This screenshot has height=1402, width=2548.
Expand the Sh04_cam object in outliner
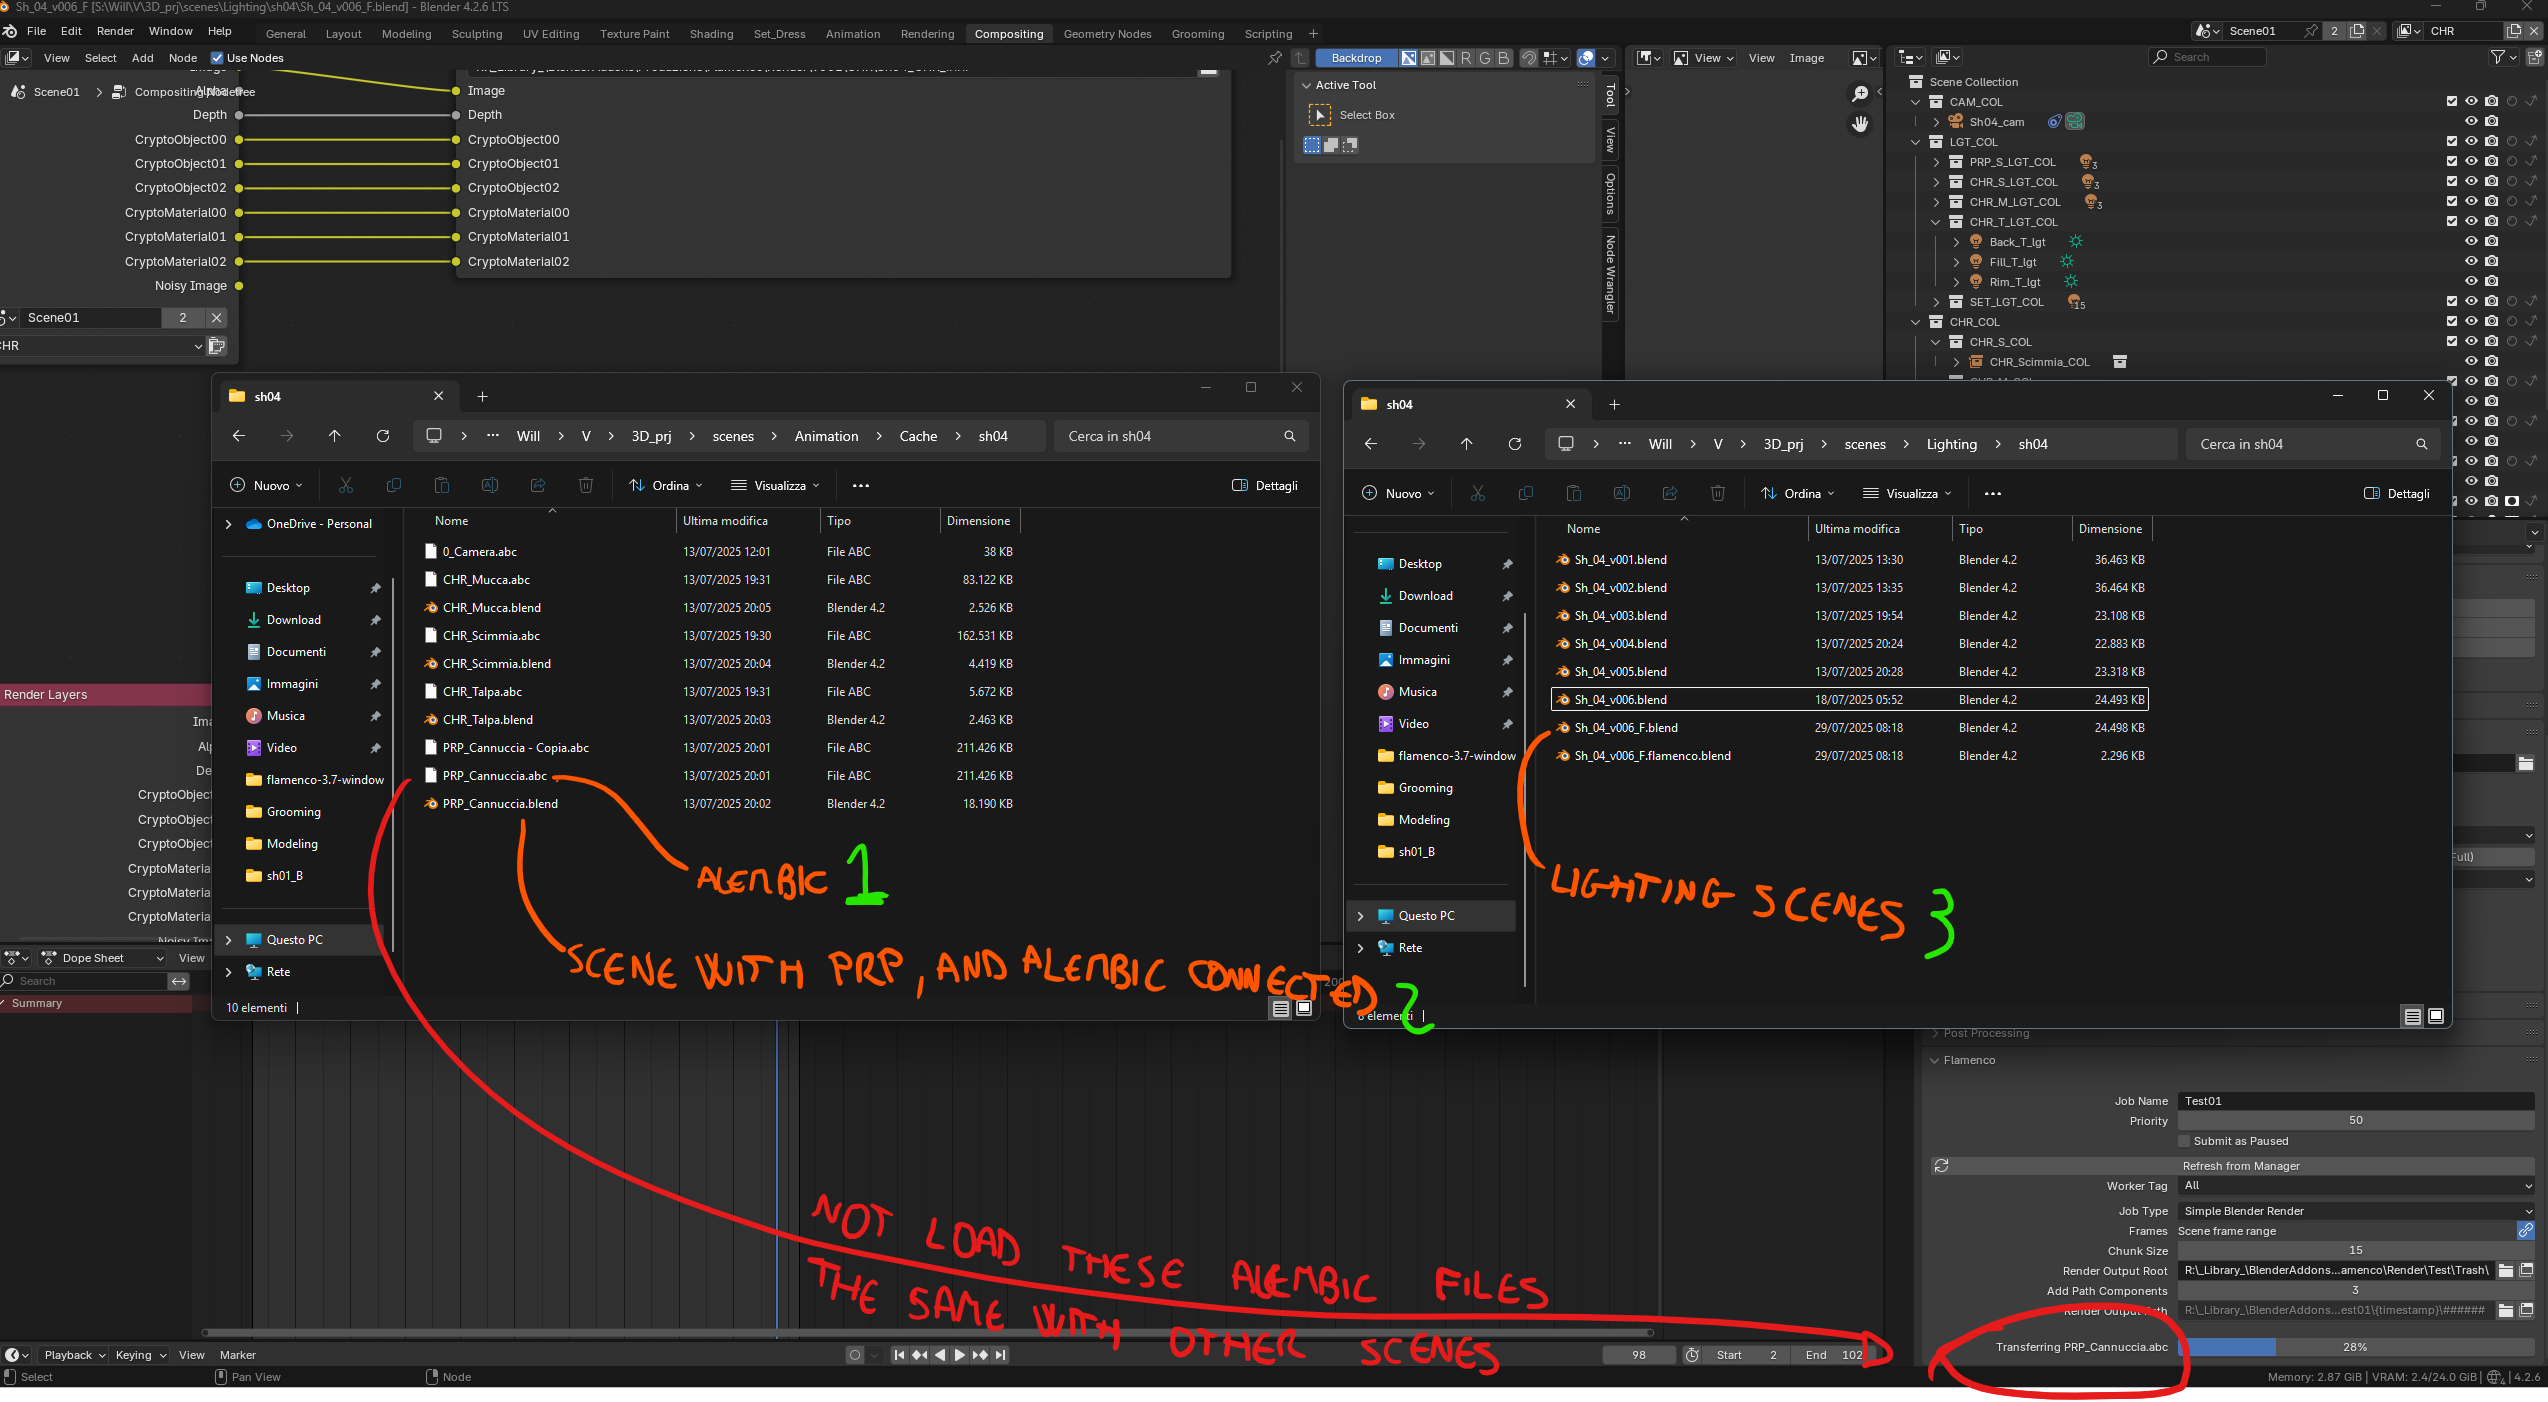pos(1936,122)
